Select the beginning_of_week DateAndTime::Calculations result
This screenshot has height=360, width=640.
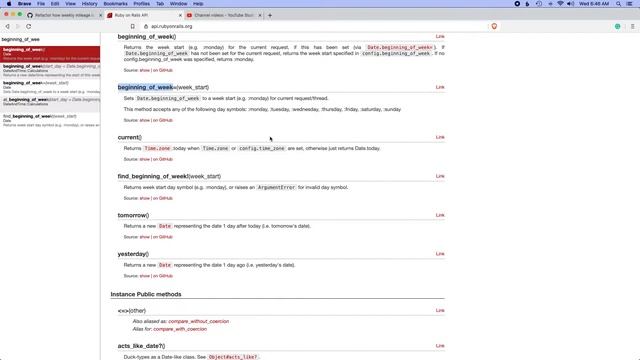coord(50,71)
